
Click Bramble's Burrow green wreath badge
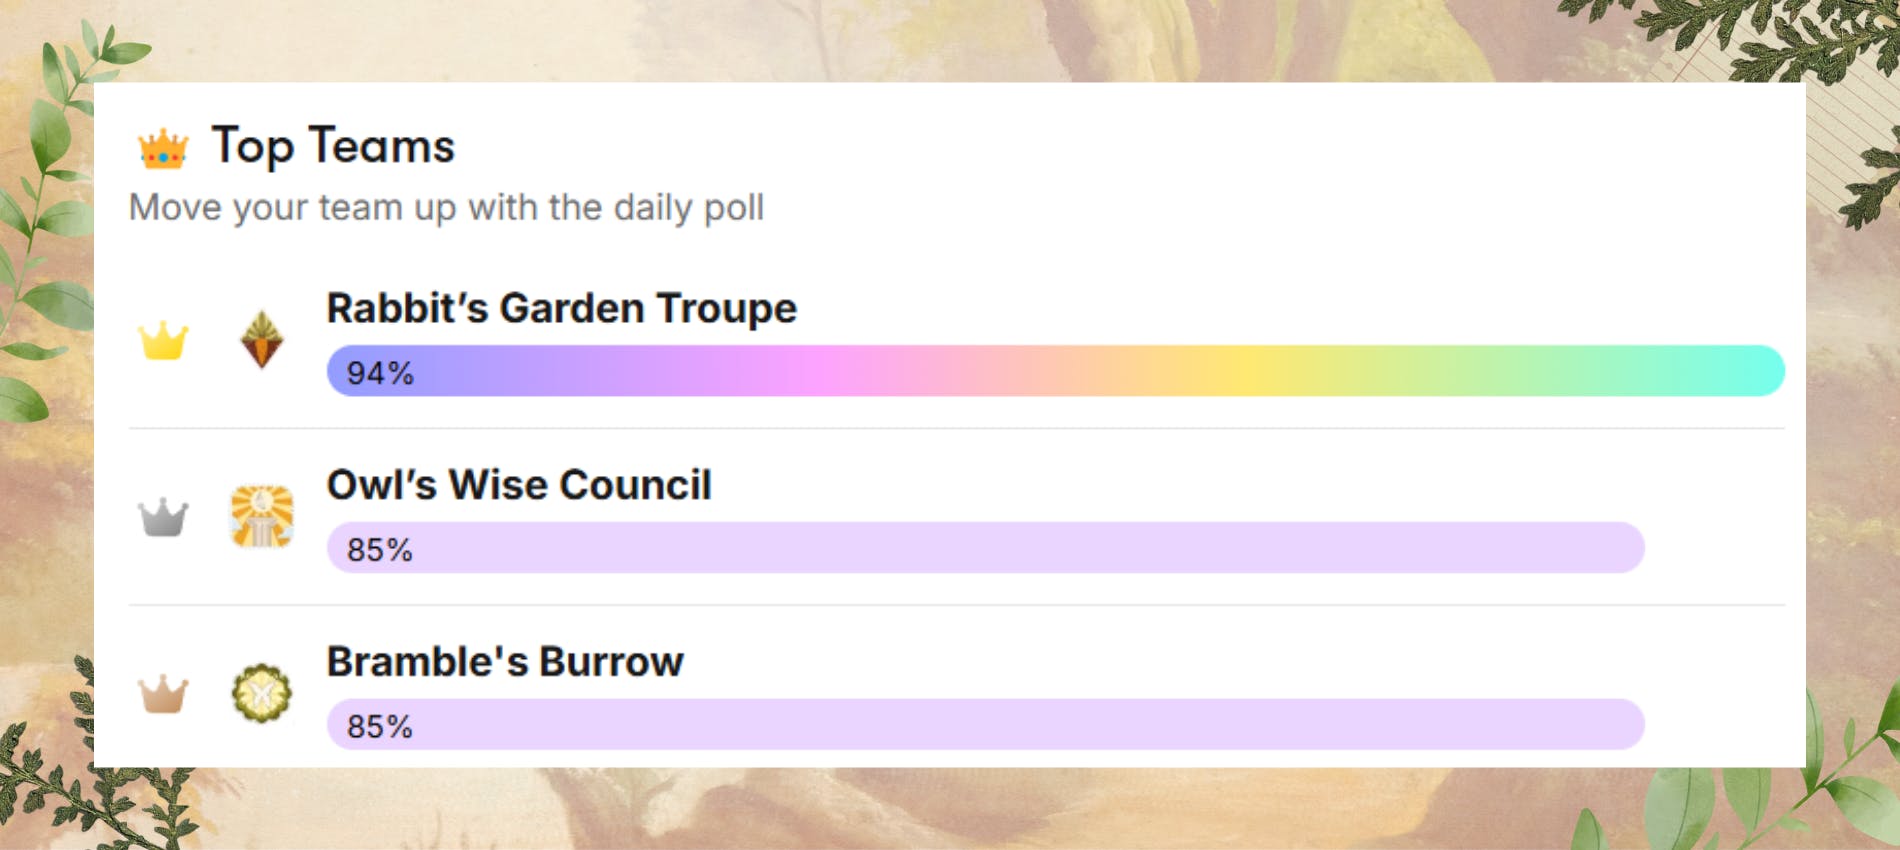tap(262, 693)
